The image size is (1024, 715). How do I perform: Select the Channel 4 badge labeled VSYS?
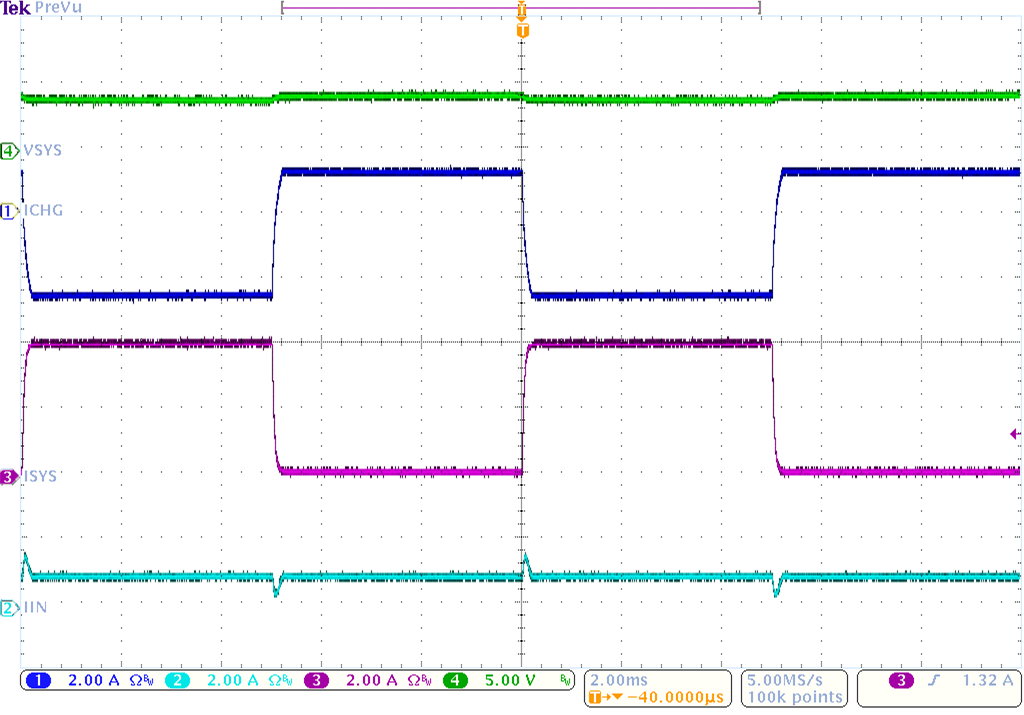pyautogui.click(x=8, y=149)
